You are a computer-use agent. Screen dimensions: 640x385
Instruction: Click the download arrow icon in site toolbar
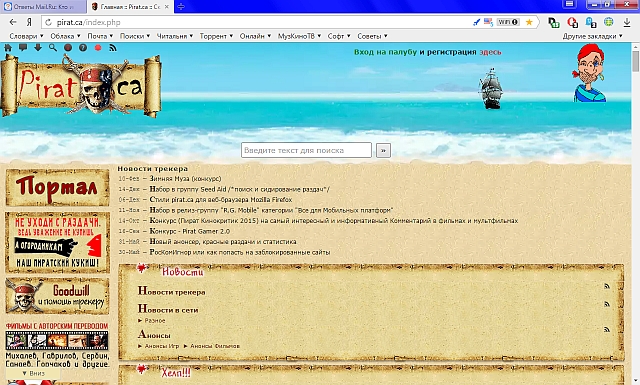[x=38, y=48]
